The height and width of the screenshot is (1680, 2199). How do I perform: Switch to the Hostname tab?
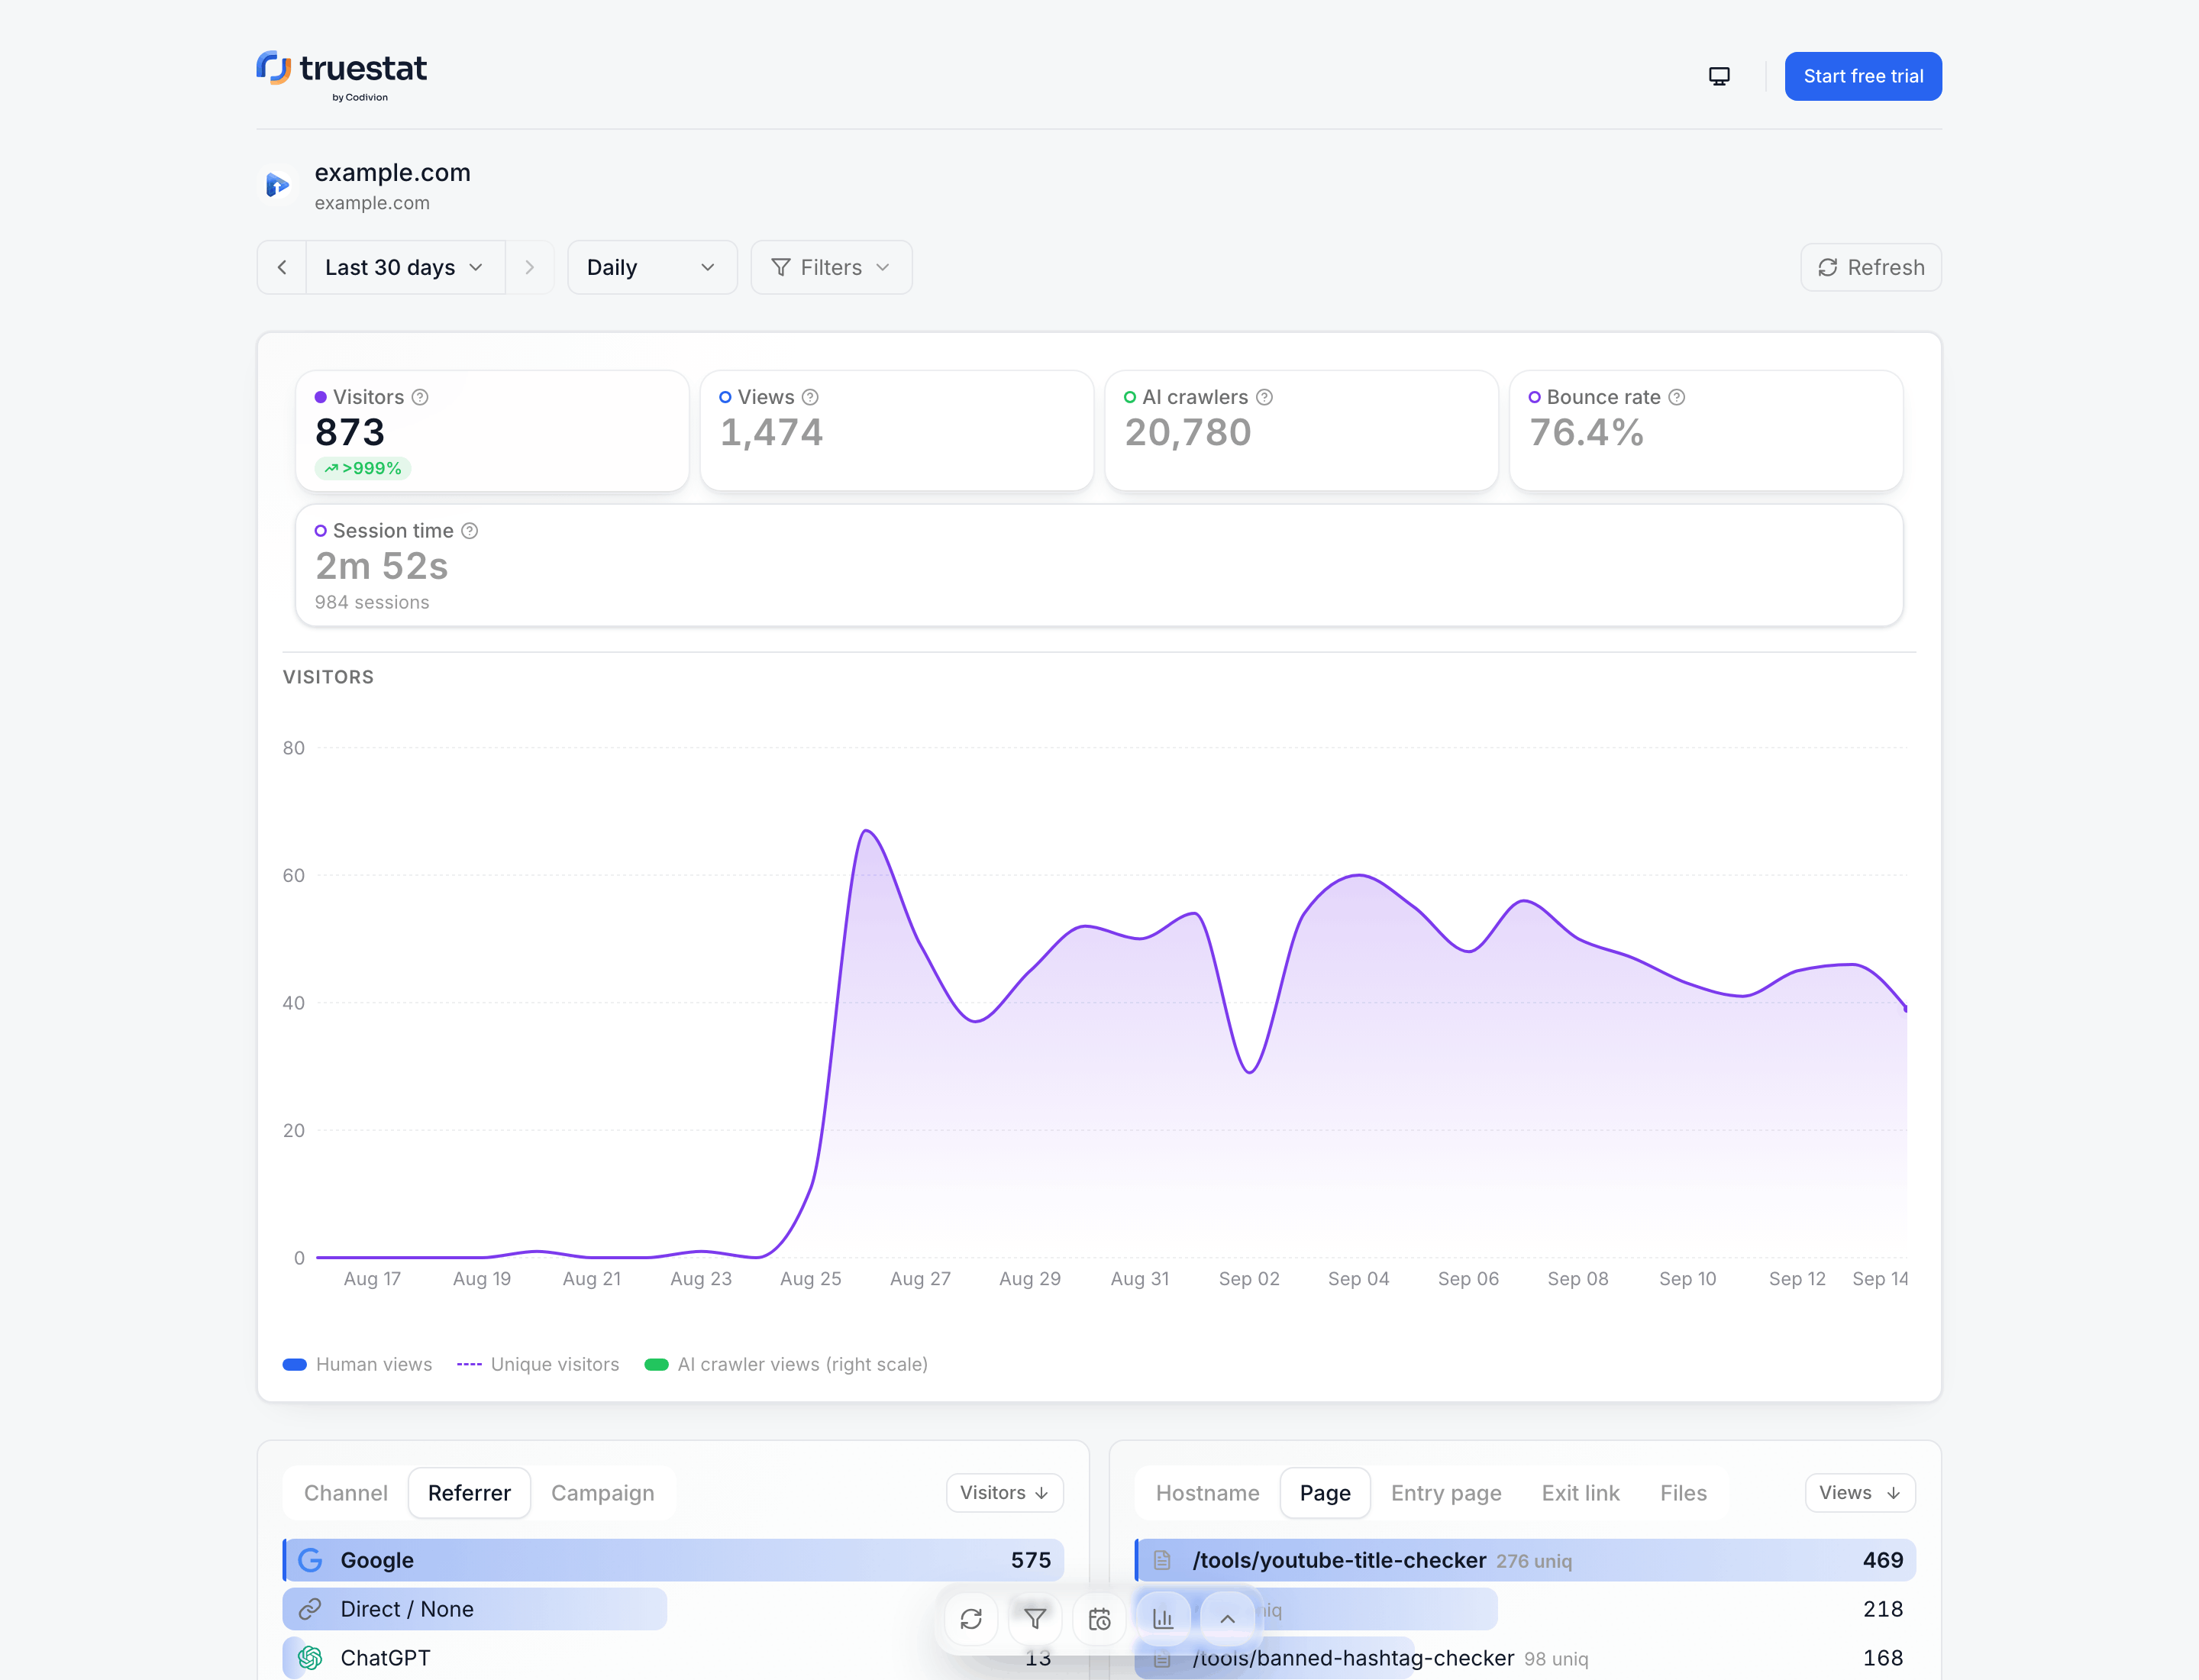pyautogui.click(x=1207, y=1493)
